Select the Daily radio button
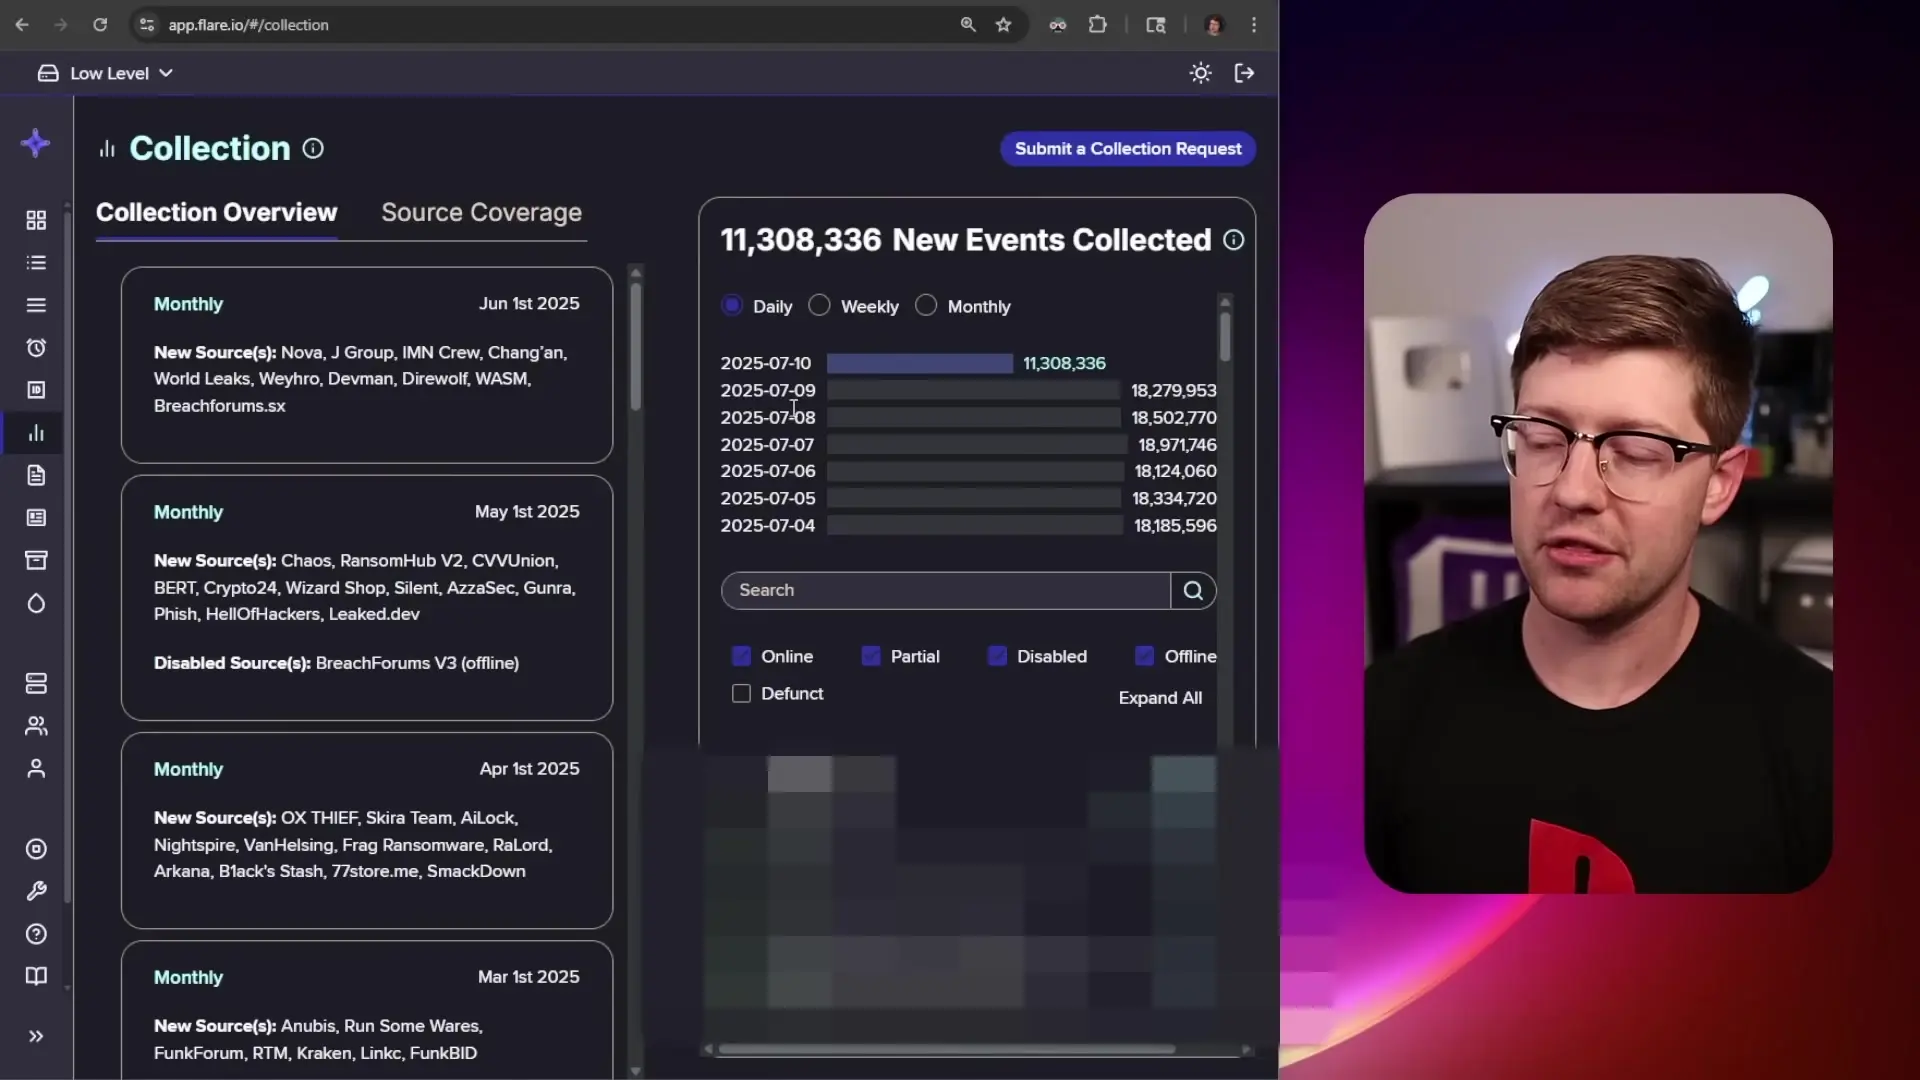The image size is (1920, 1080). (732, 306)
